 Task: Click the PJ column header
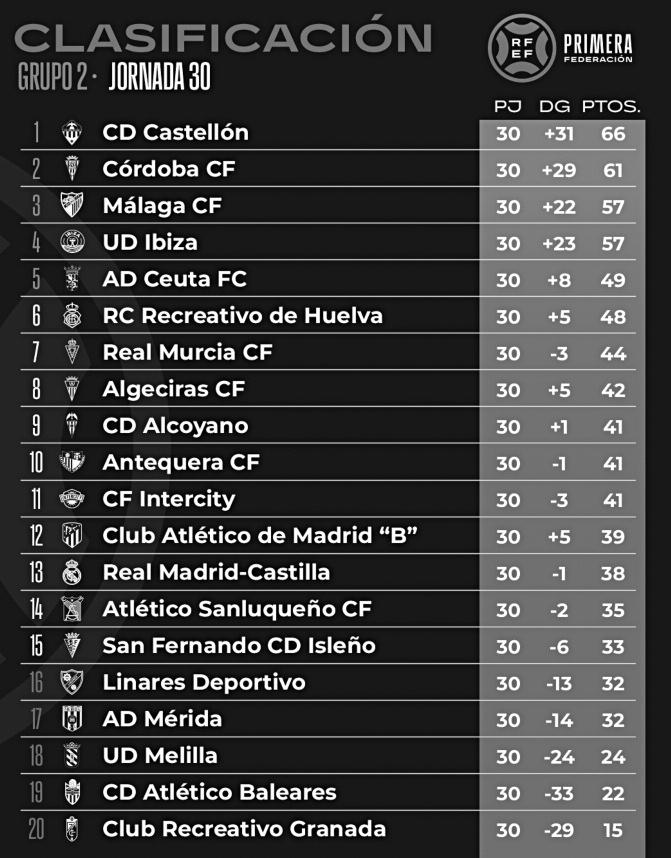click(x=507, y=106)
